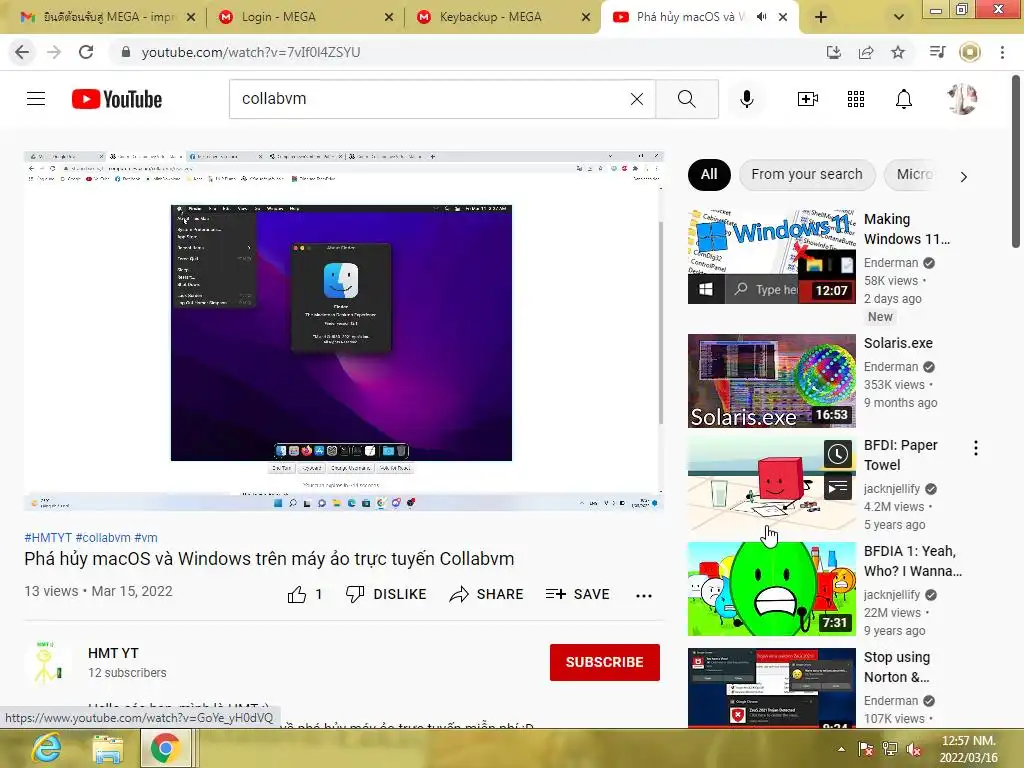The width and height of the screenshot is (1024, 768).
Task: Clear the search box text
Action: coord(637,99)
